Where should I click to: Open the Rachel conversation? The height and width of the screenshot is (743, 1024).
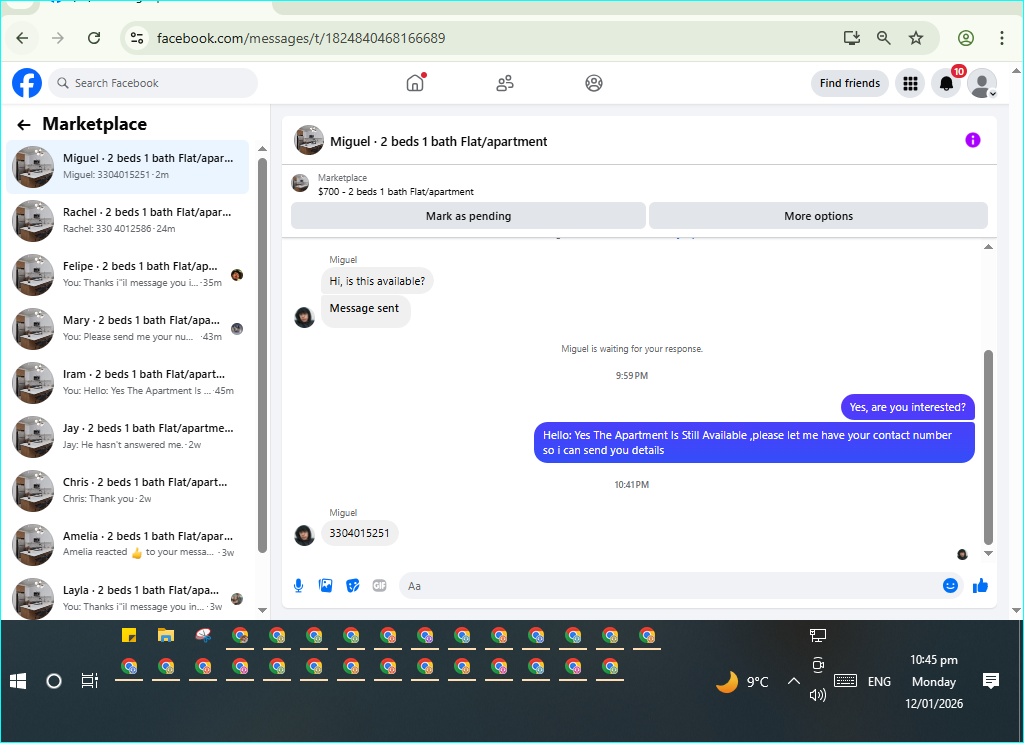128,221
